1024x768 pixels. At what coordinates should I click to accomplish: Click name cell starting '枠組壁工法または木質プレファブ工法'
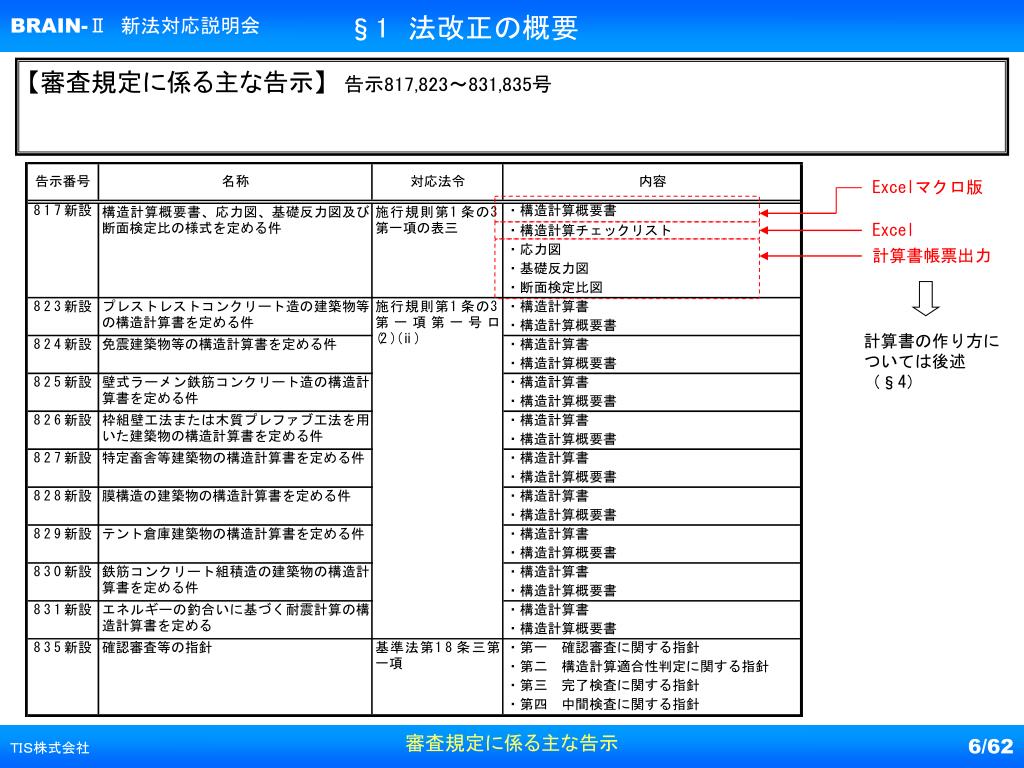click(x=235, y=428)
